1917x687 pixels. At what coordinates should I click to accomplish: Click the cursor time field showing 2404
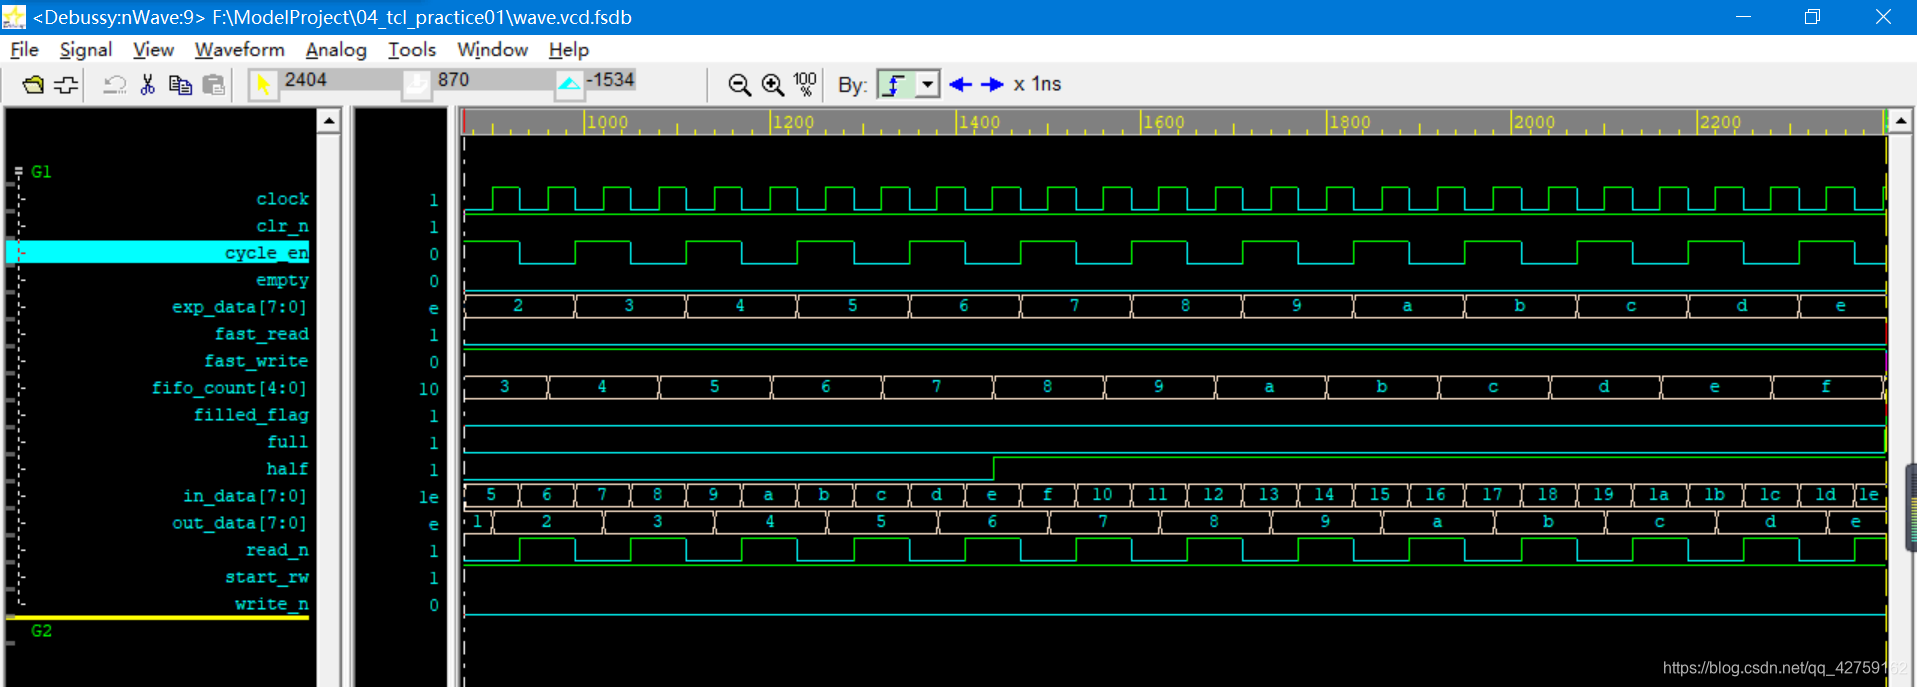(340, 80)
